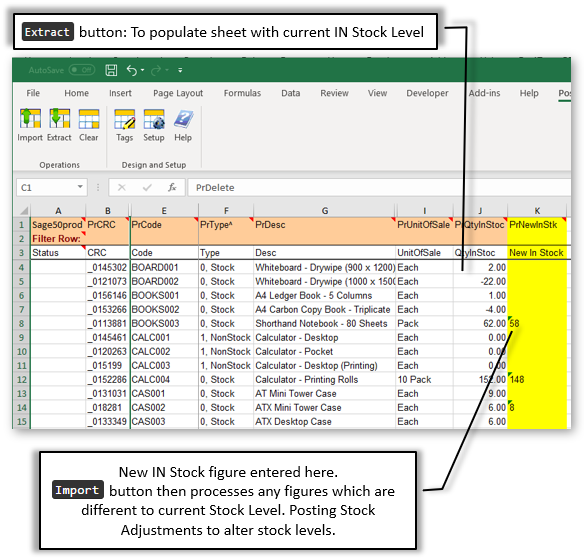Click the PrCode header cell
The height and width of the screenshot is (558, 584).
pyautogui.click(x=164, y=225)
